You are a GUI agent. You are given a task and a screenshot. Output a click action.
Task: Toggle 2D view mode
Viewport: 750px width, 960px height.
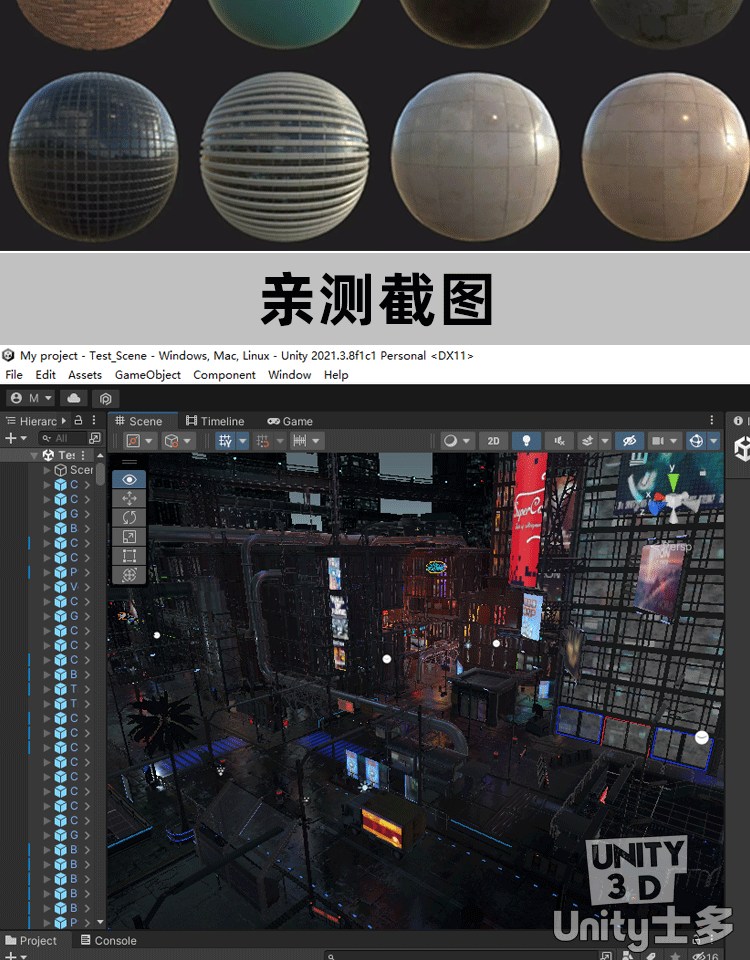pyautogui.click(x=493, y=441)
